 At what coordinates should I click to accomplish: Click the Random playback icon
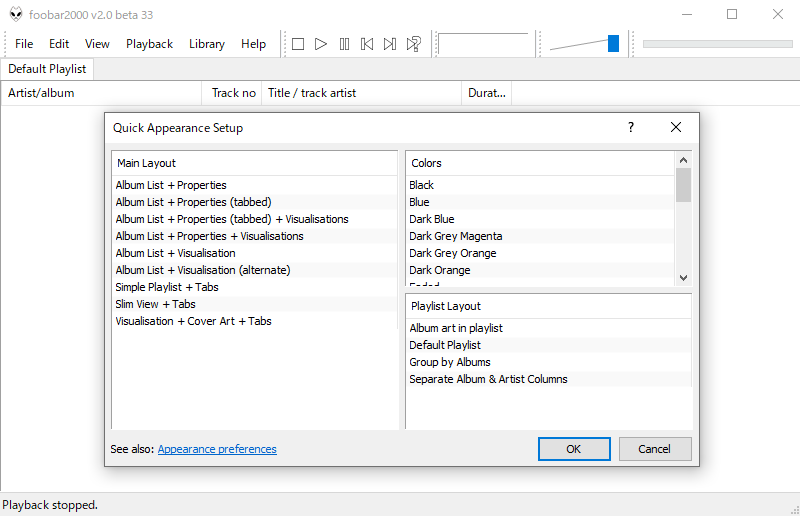coord(414,44)
